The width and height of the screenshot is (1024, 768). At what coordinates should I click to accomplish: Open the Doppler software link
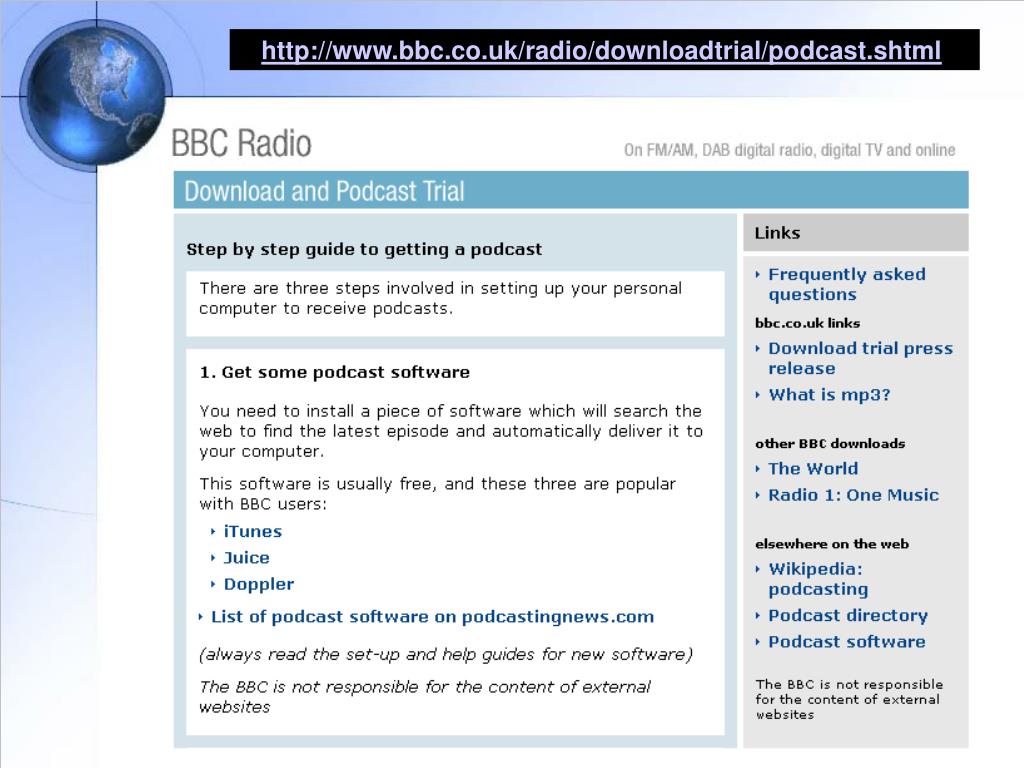(x=259, y=584)
